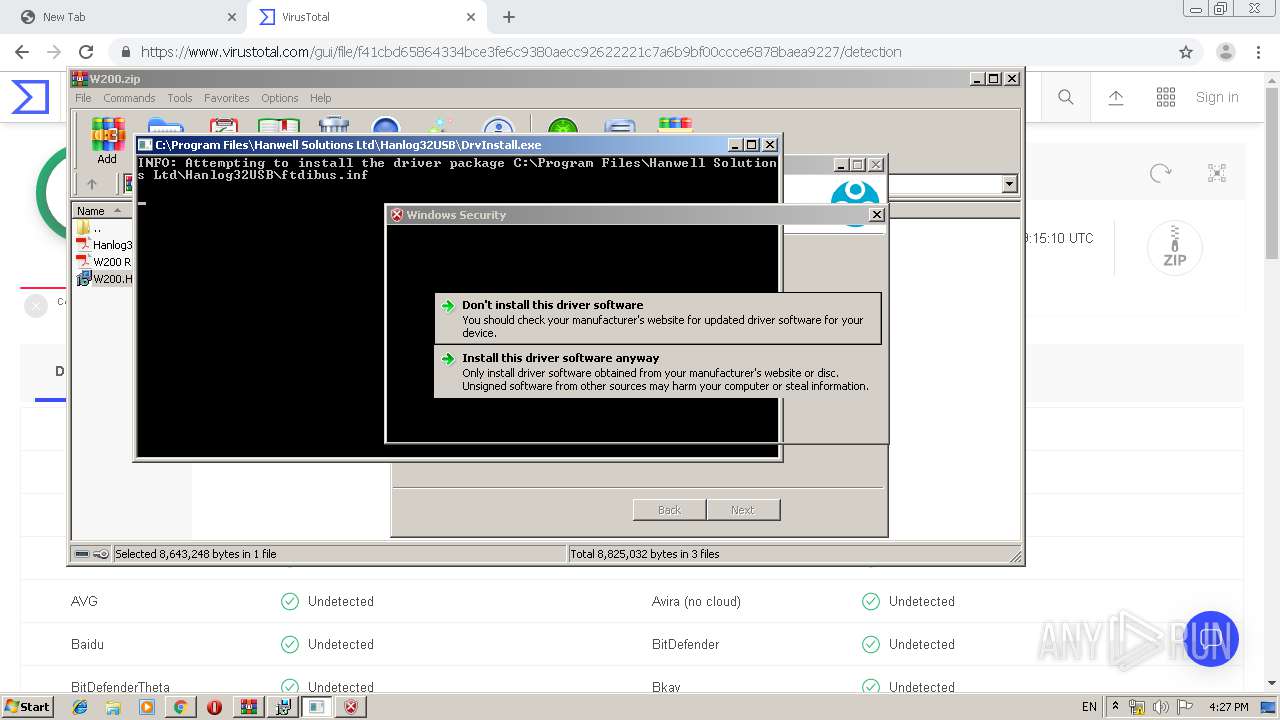Click the VirusTotal upload file icon
This screenshot has height=720, width=1280.
point(1116,97)
